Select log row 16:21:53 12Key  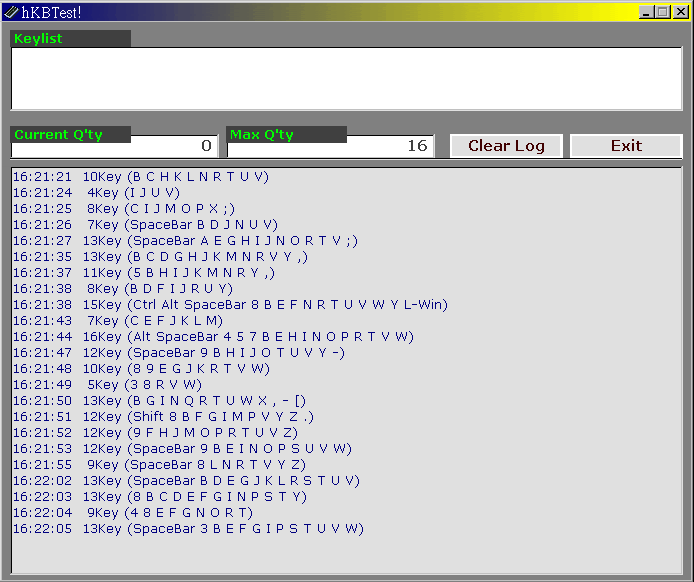pyautogui.click(x=182, y=448)
